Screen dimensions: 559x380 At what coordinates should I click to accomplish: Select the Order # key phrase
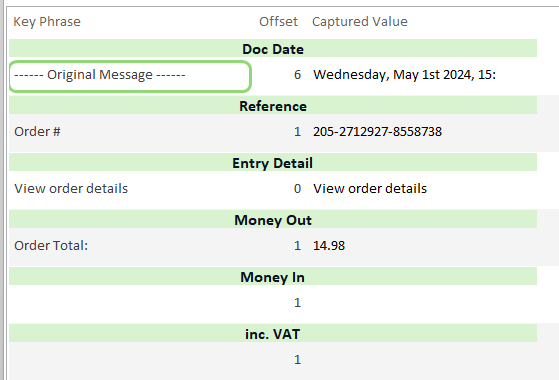[37, 132]
